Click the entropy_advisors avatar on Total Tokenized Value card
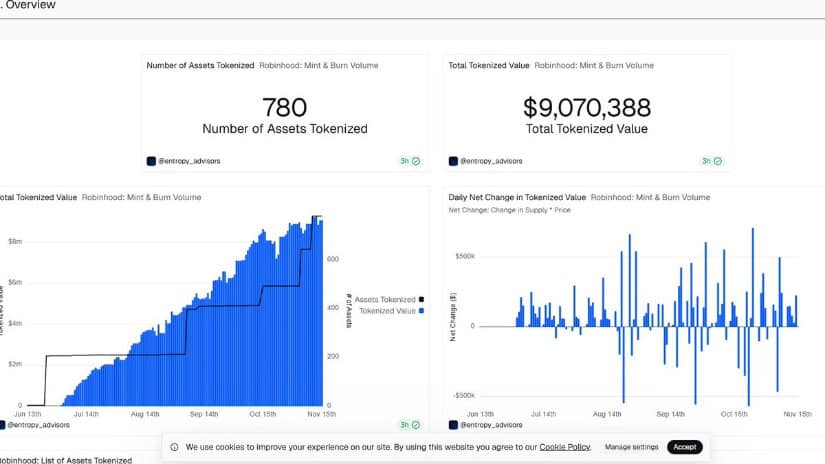 point(453,160)
